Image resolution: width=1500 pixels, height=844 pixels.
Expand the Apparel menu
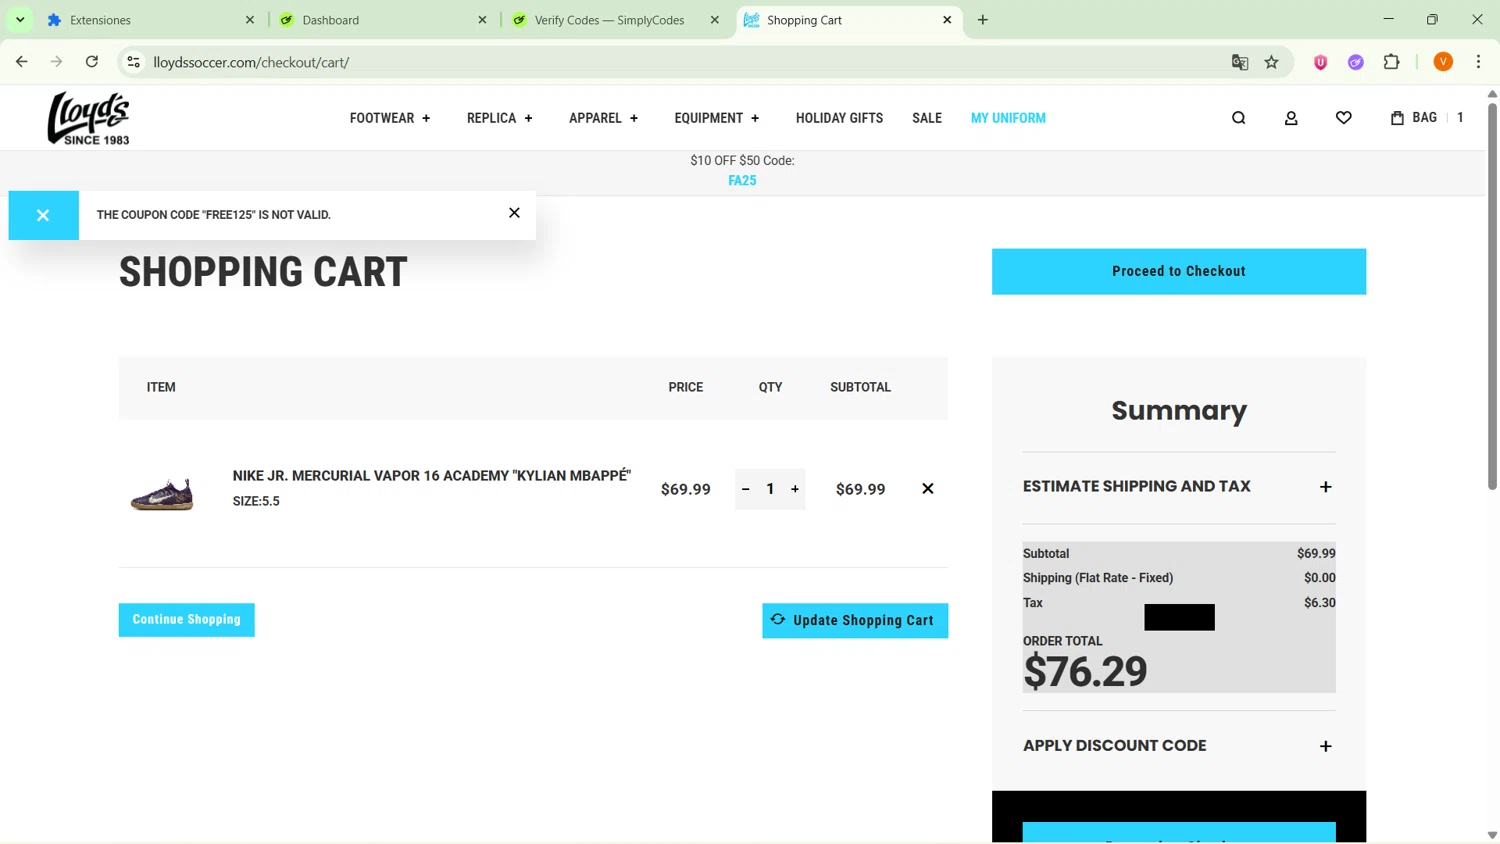pyautogui.click(x=603, y=118)
